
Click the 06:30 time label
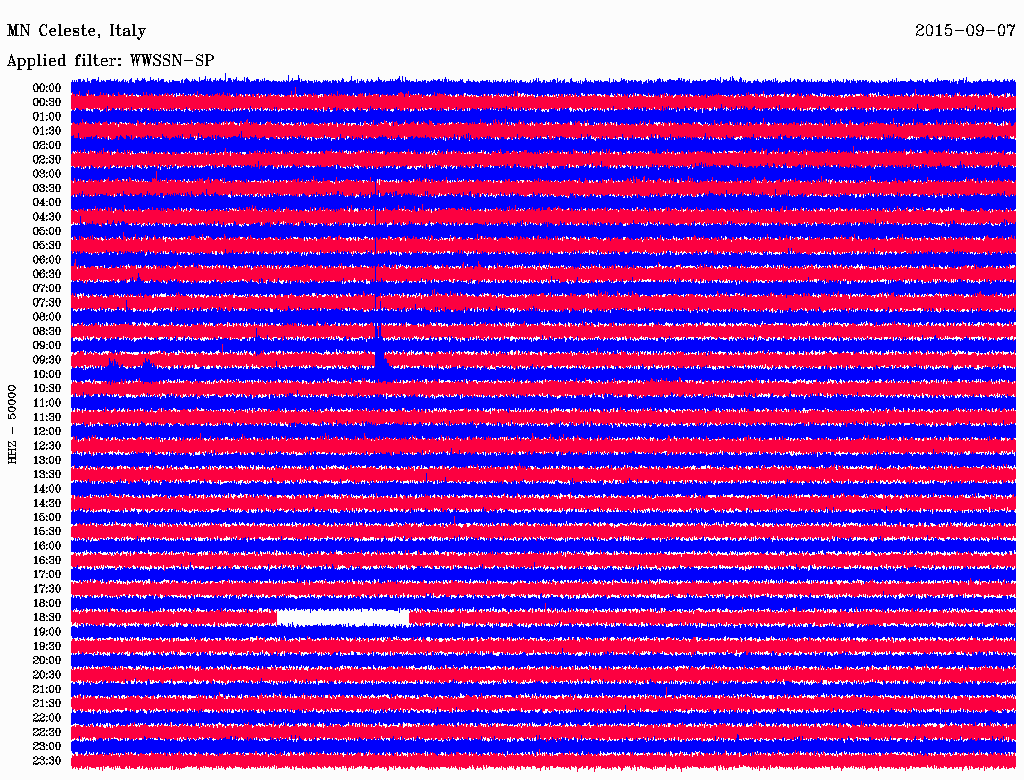47,274
